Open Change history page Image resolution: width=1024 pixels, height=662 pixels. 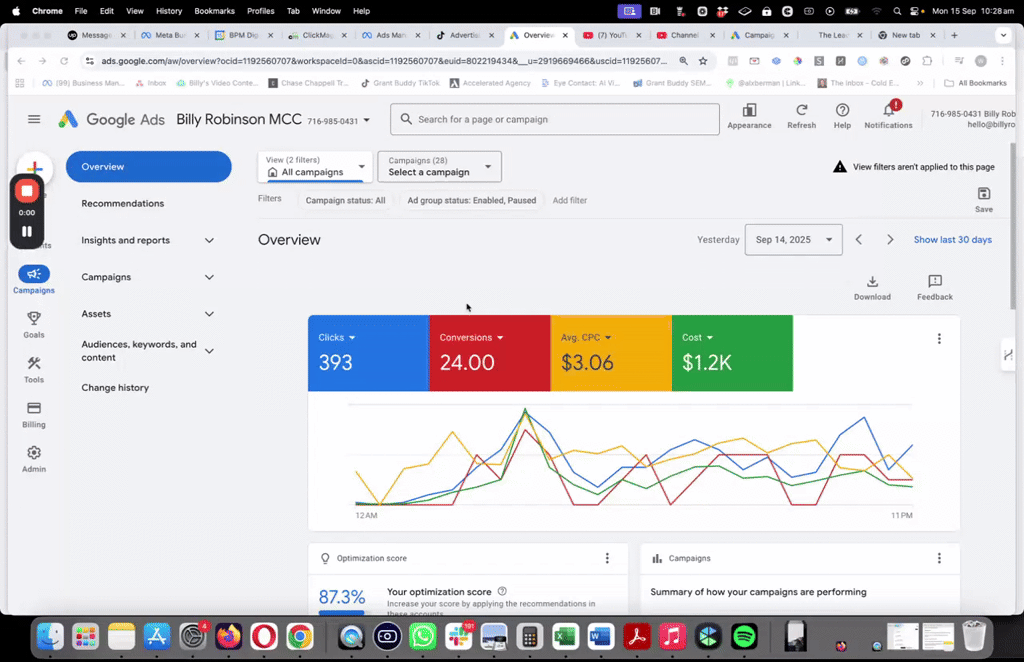pos(115,388)
